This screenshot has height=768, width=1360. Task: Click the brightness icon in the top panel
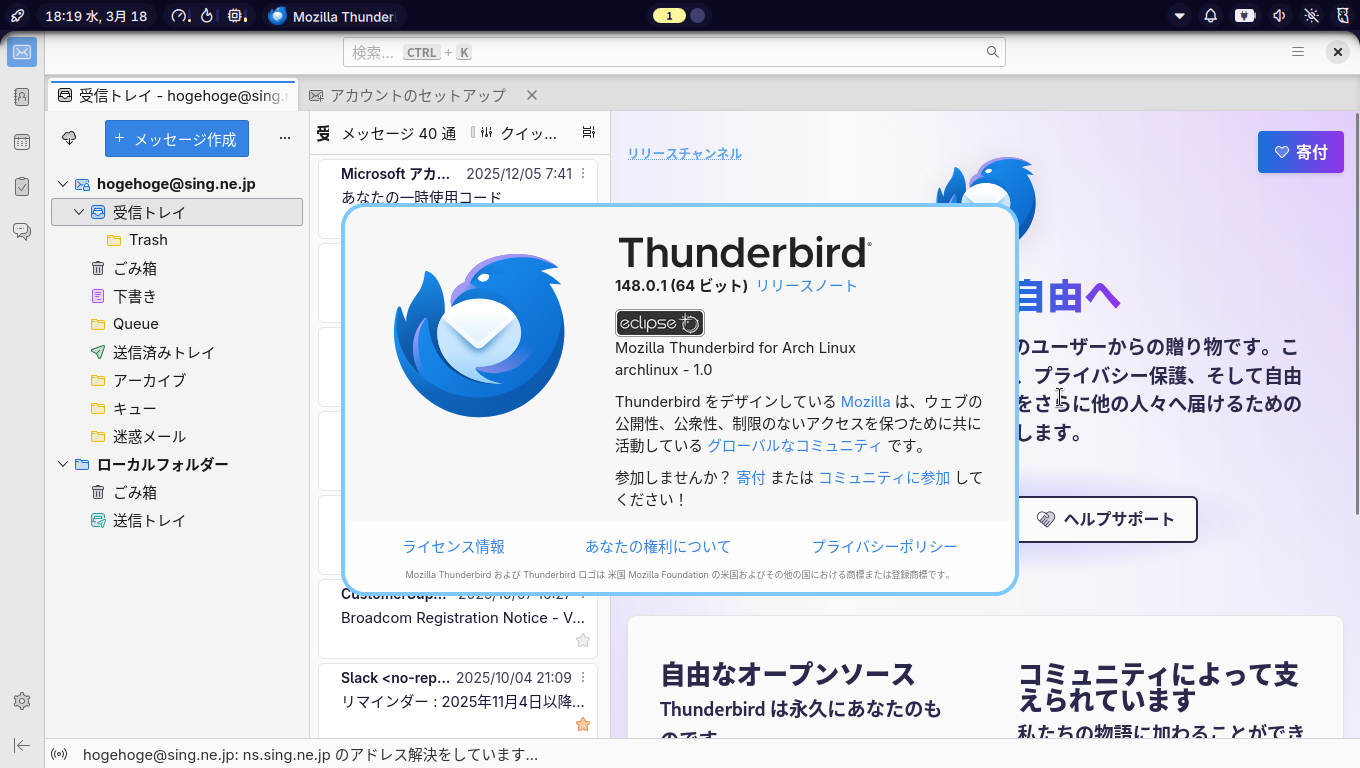click(1312, 16)
